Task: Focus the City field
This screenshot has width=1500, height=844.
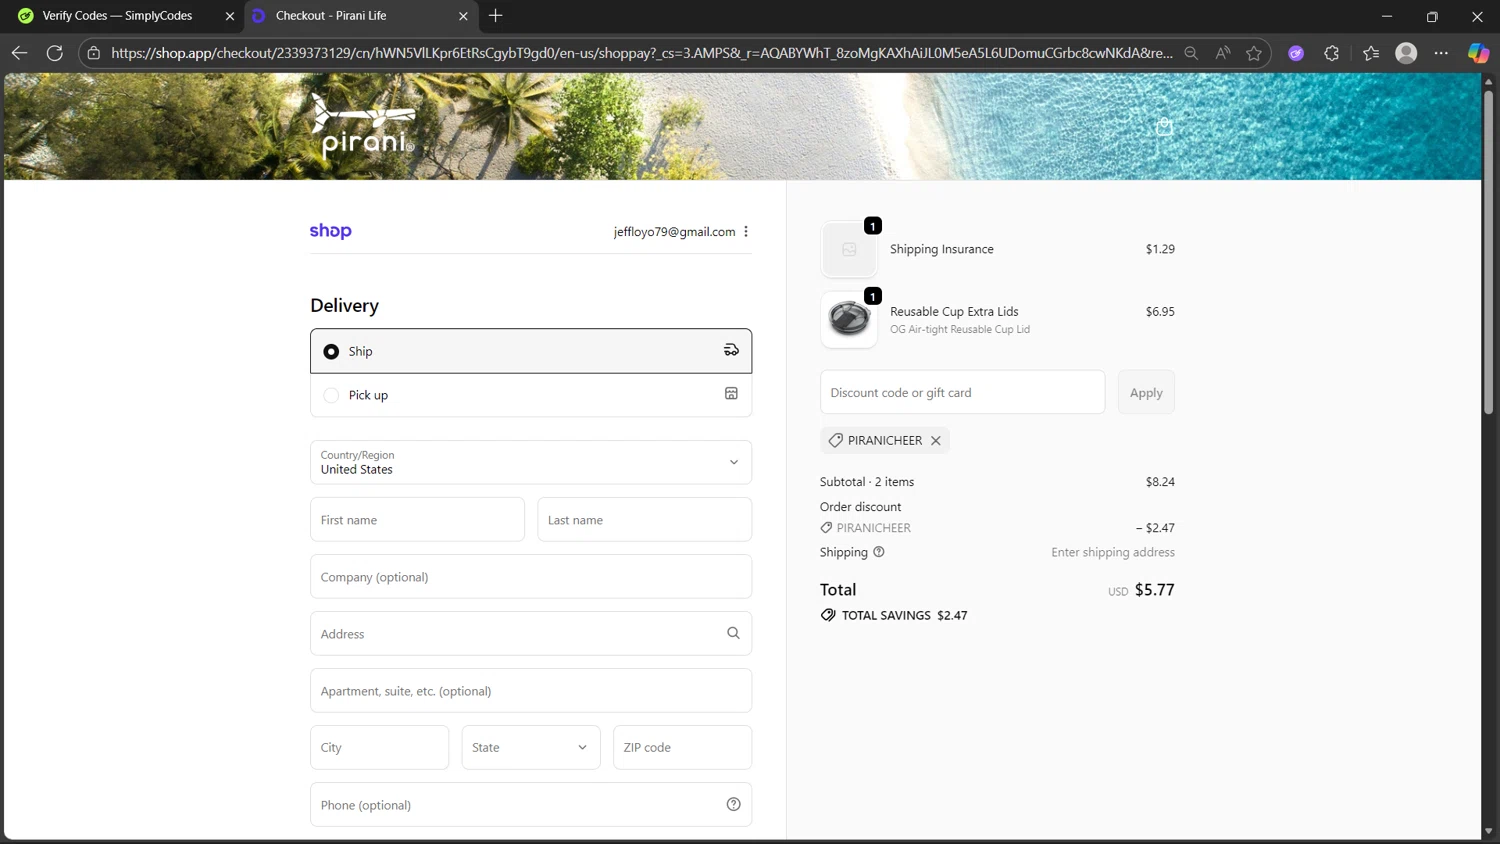Action: [379, 747]
